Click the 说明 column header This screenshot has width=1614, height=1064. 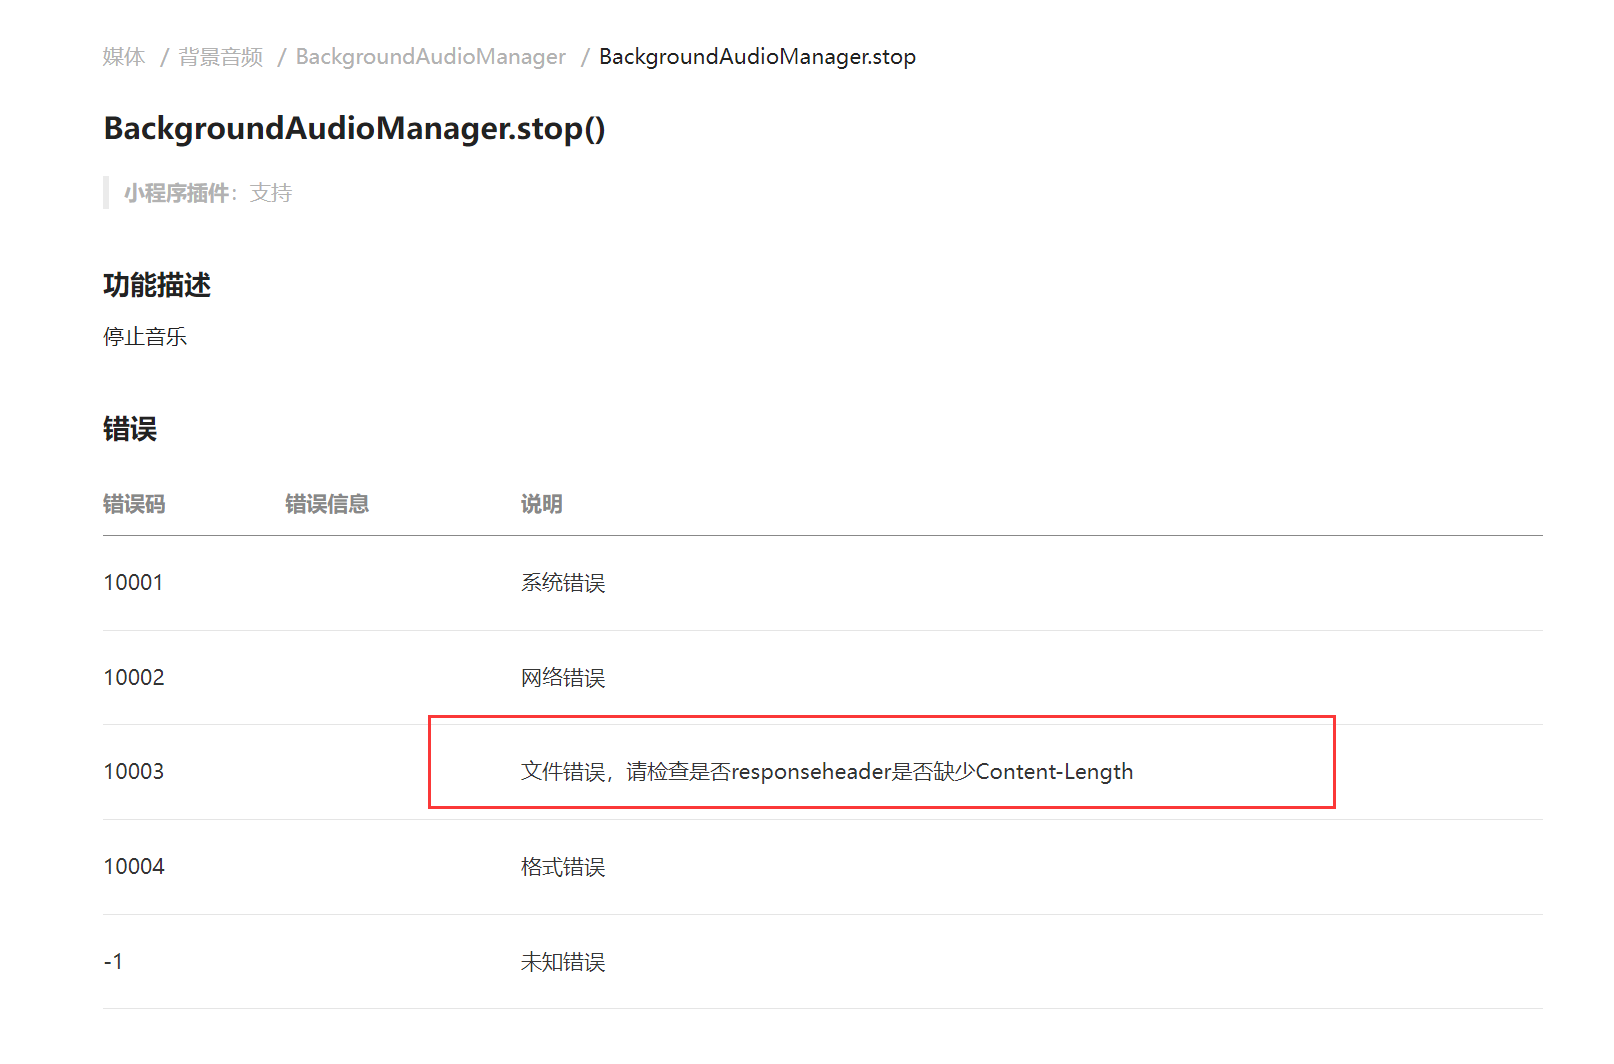click(x=541, y=504)
